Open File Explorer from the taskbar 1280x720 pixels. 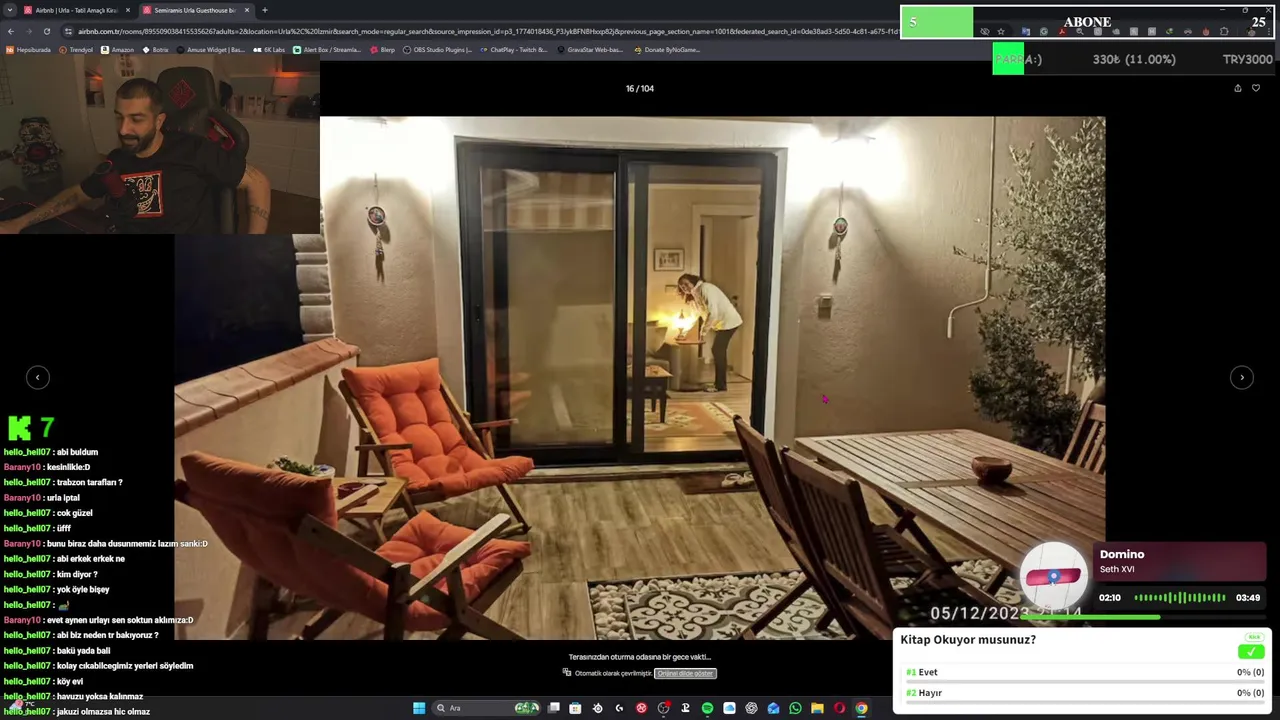817,708
